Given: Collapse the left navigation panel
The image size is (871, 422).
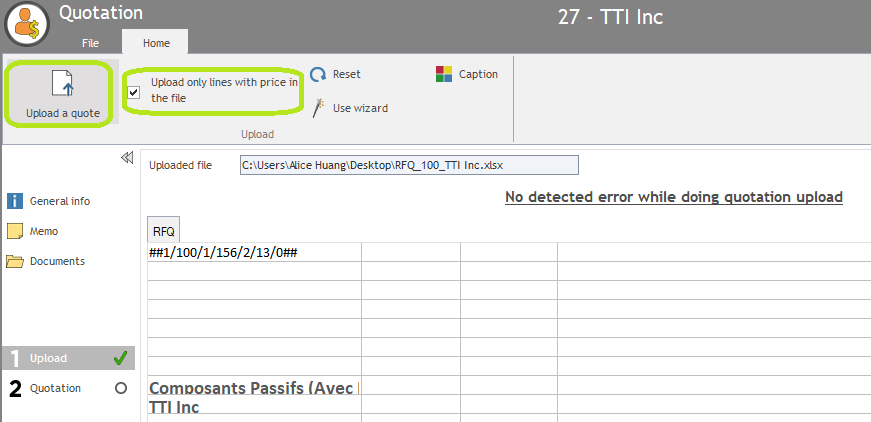Looking at the screenshot, I should coord(127,158).
